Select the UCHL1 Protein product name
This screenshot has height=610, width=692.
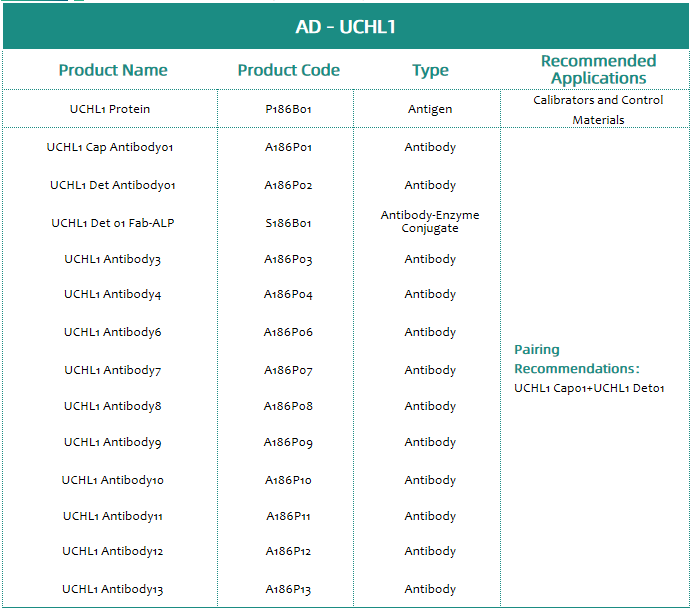[110, 109]
